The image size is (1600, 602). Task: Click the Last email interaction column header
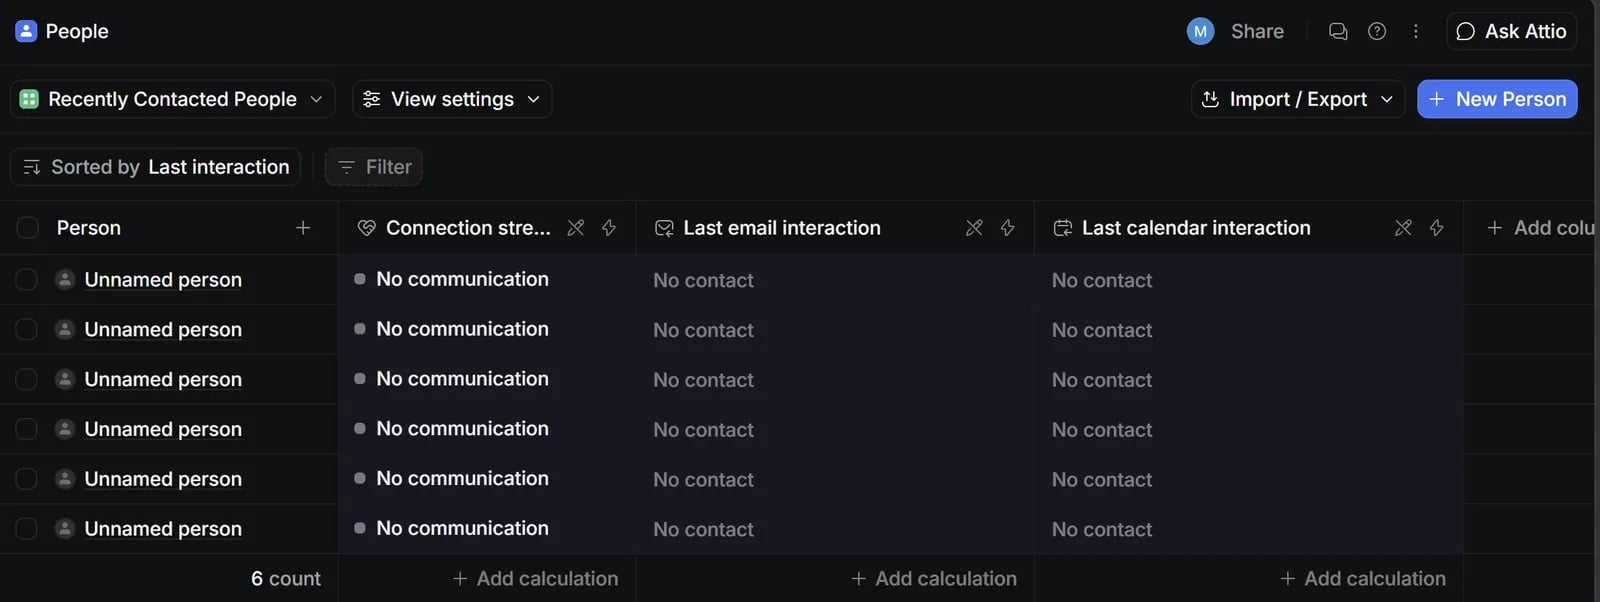point(835,228)
